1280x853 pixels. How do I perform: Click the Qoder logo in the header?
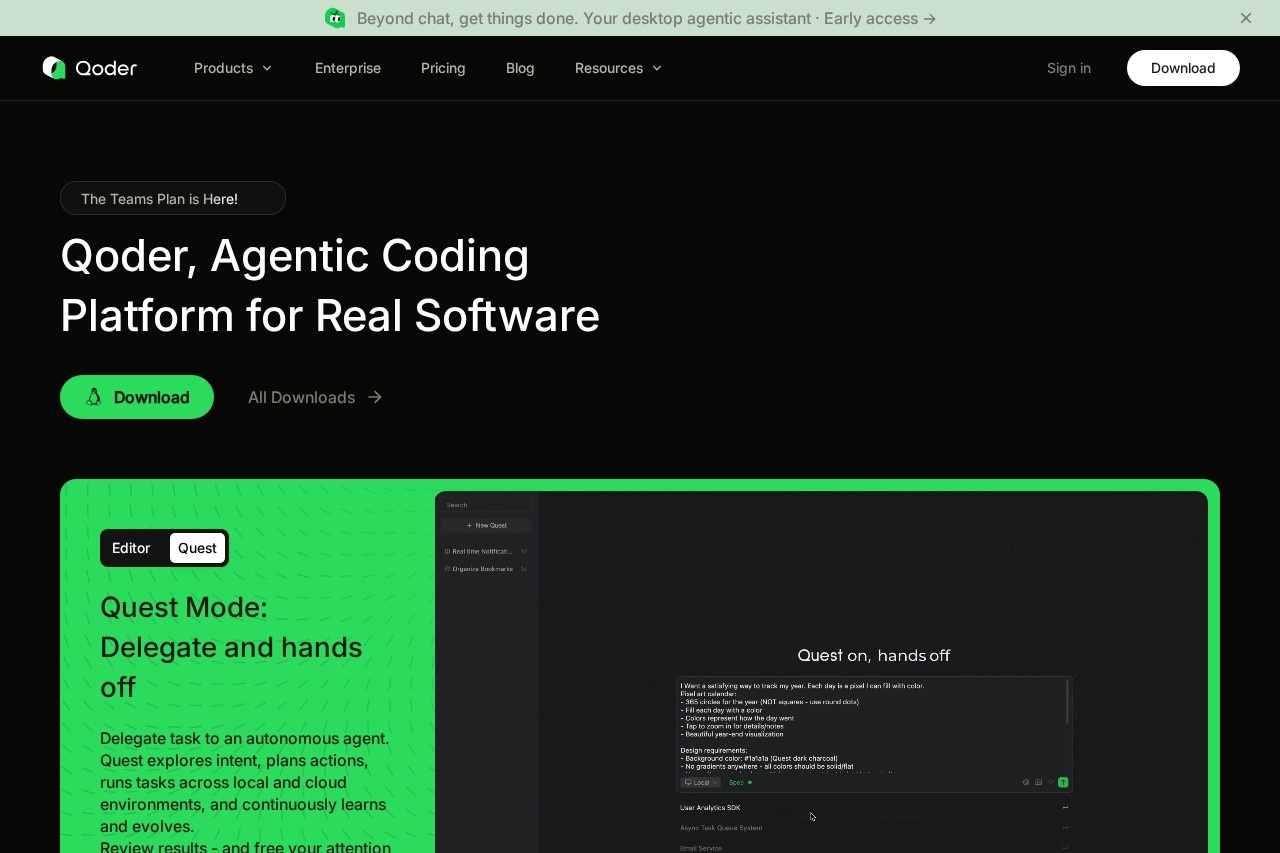(89, 68)
